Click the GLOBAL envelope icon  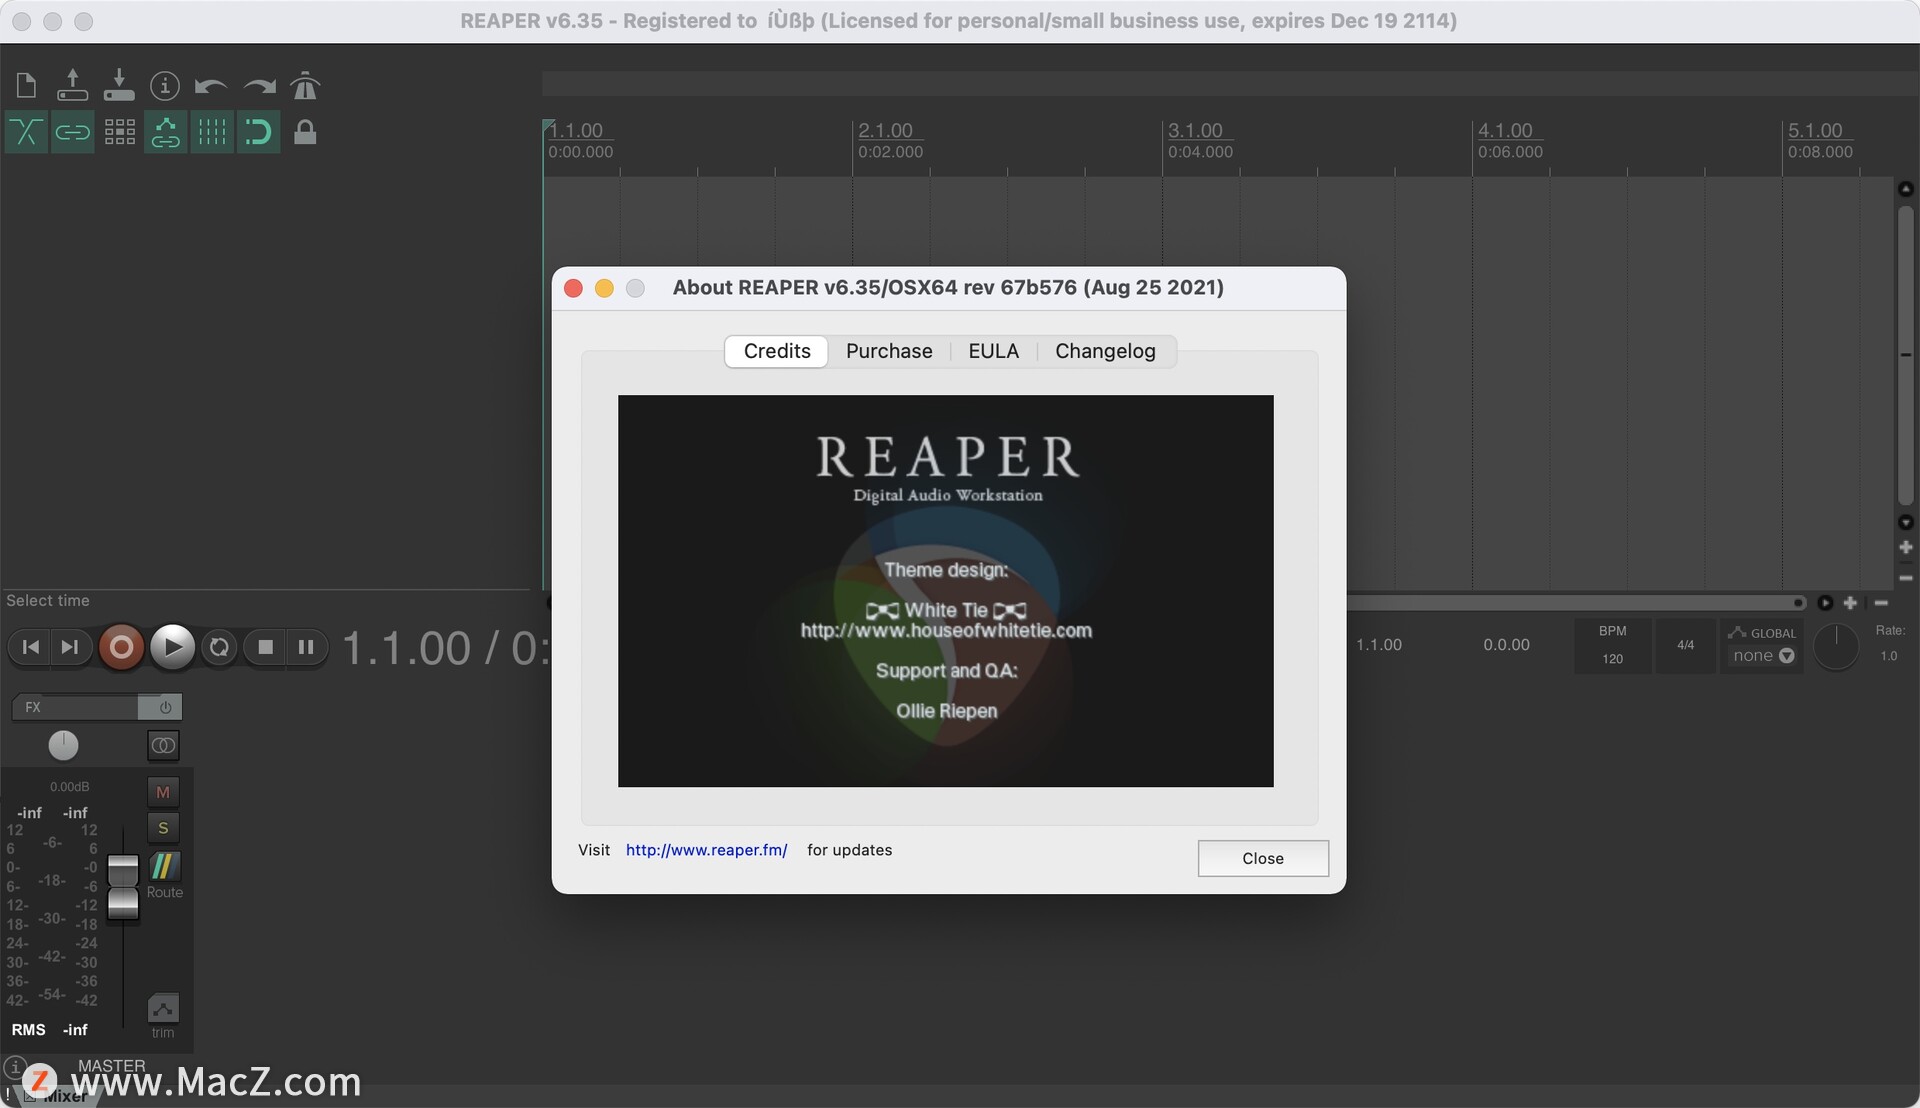pyautogui.click(x=1737, y=632)
